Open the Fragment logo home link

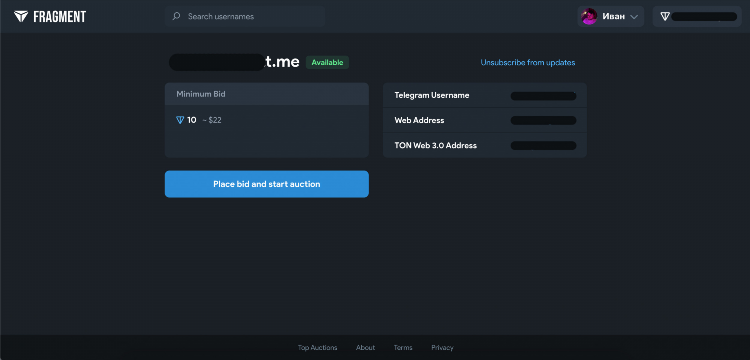coord(50,17)
